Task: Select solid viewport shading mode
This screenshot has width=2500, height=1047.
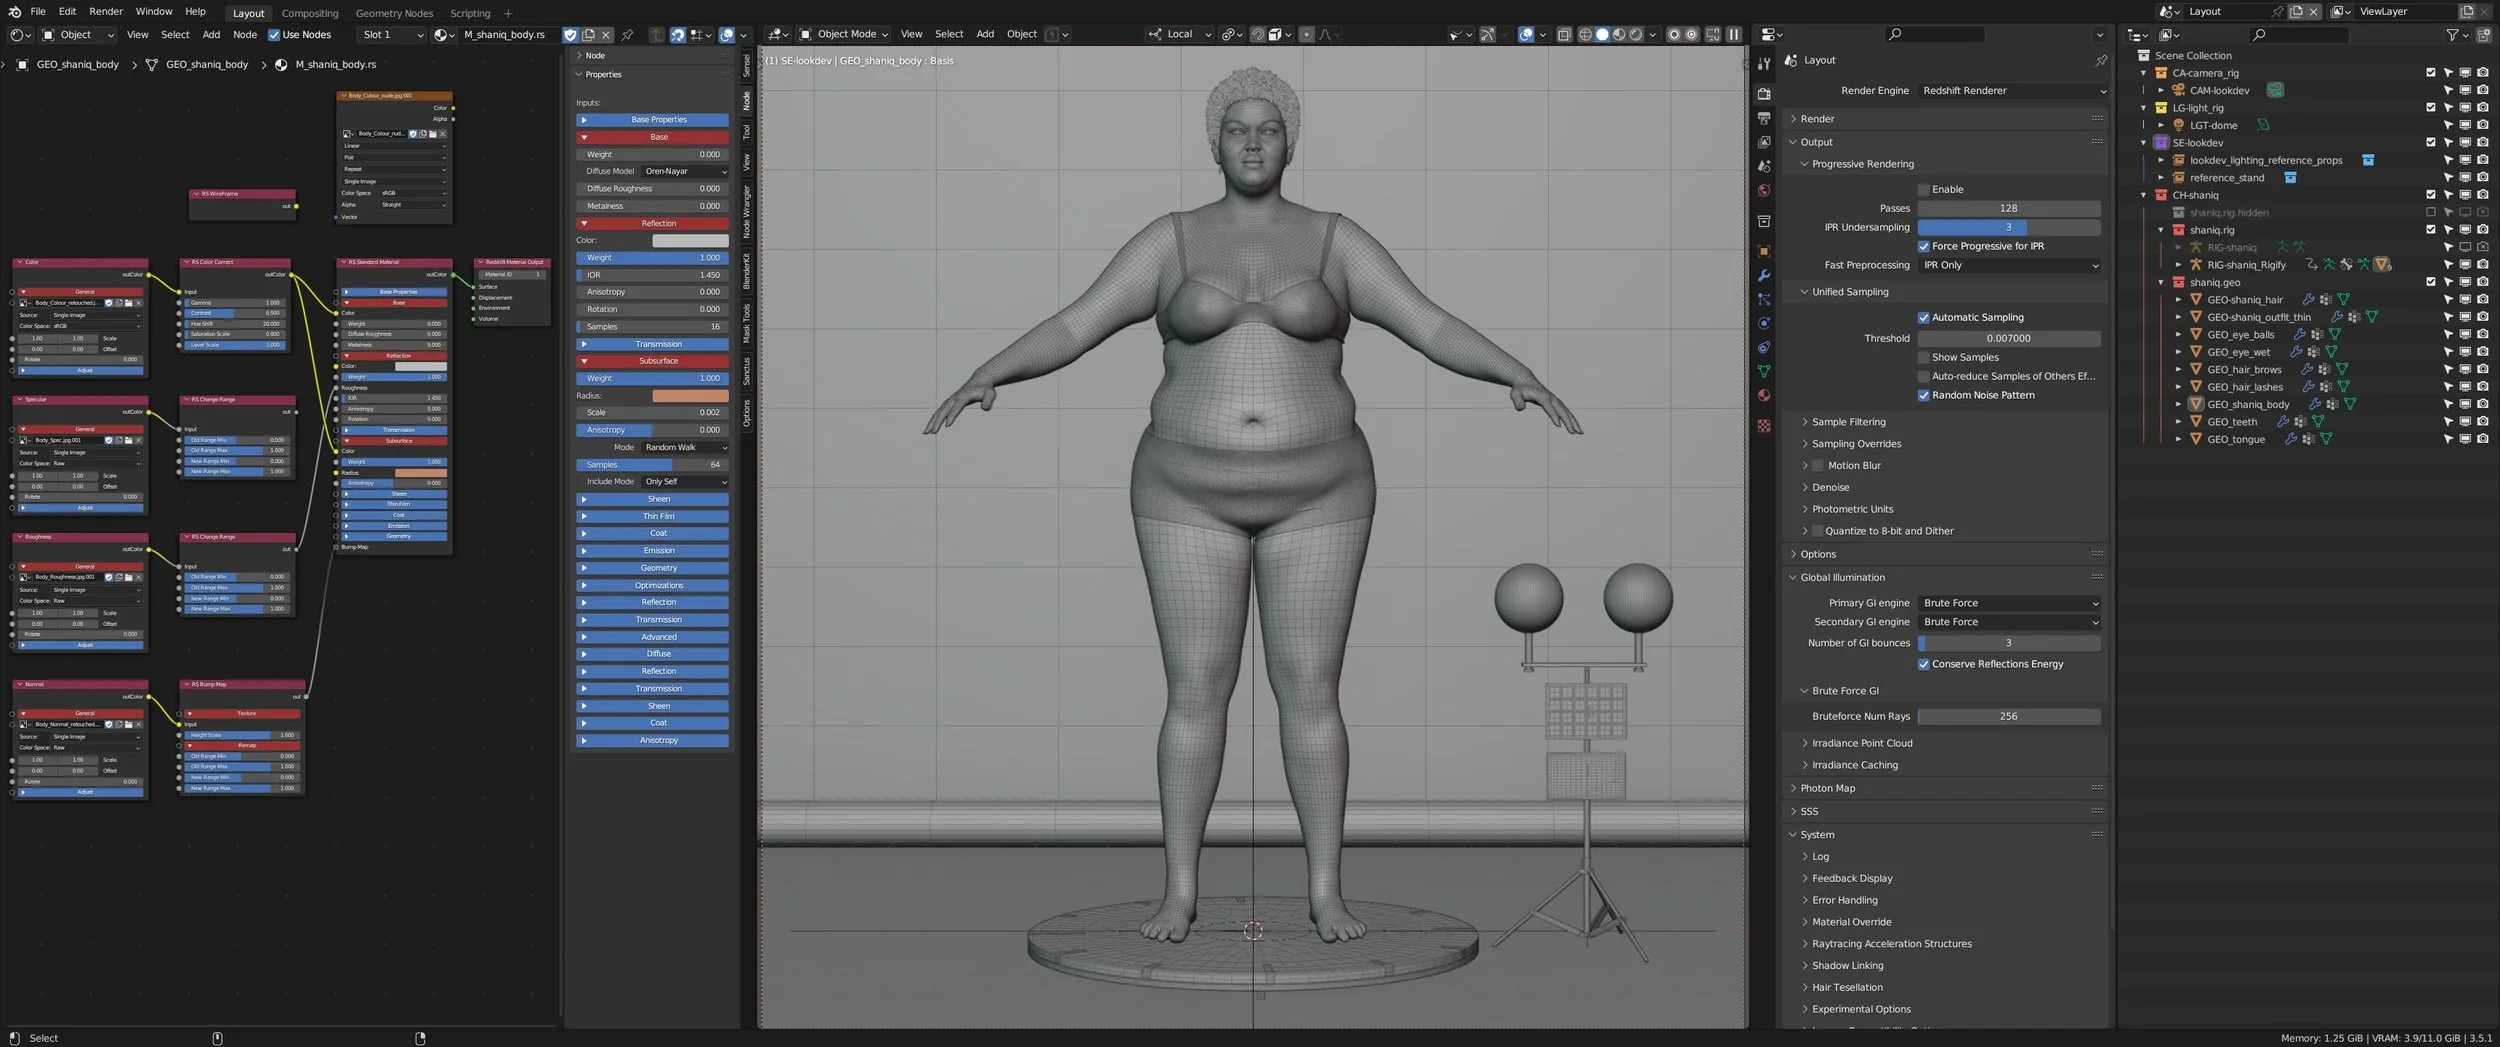Action: pos(1602,34)
